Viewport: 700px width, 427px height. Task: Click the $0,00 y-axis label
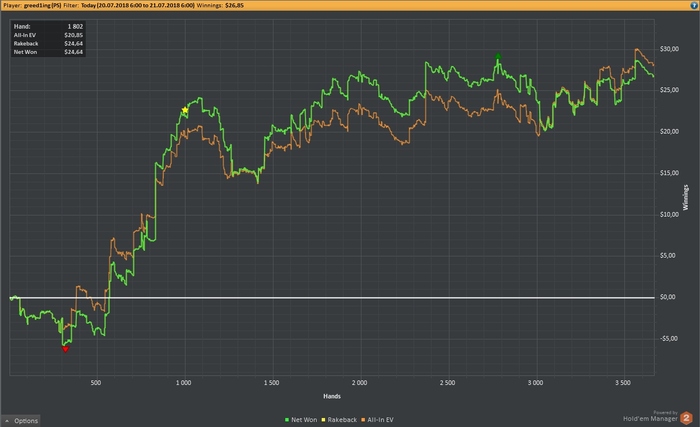(x=668, y=297)
